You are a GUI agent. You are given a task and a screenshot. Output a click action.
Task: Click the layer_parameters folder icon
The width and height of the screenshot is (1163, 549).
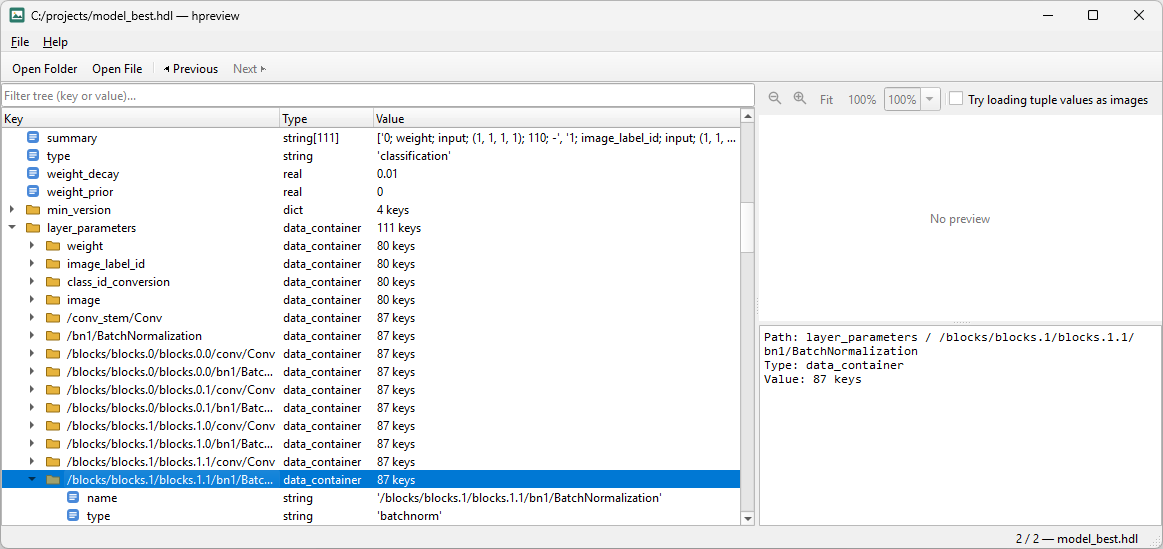pos(33,228)
